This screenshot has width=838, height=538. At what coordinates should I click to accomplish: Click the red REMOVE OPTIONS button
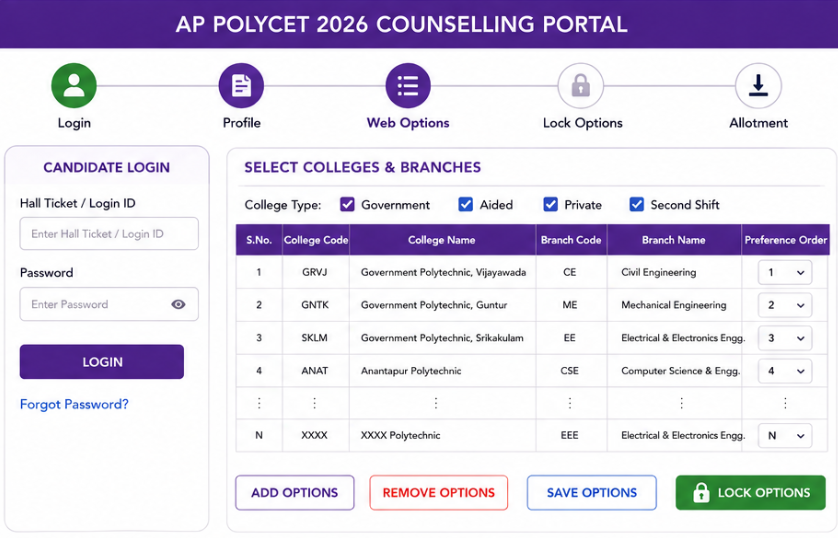[439, 493]
